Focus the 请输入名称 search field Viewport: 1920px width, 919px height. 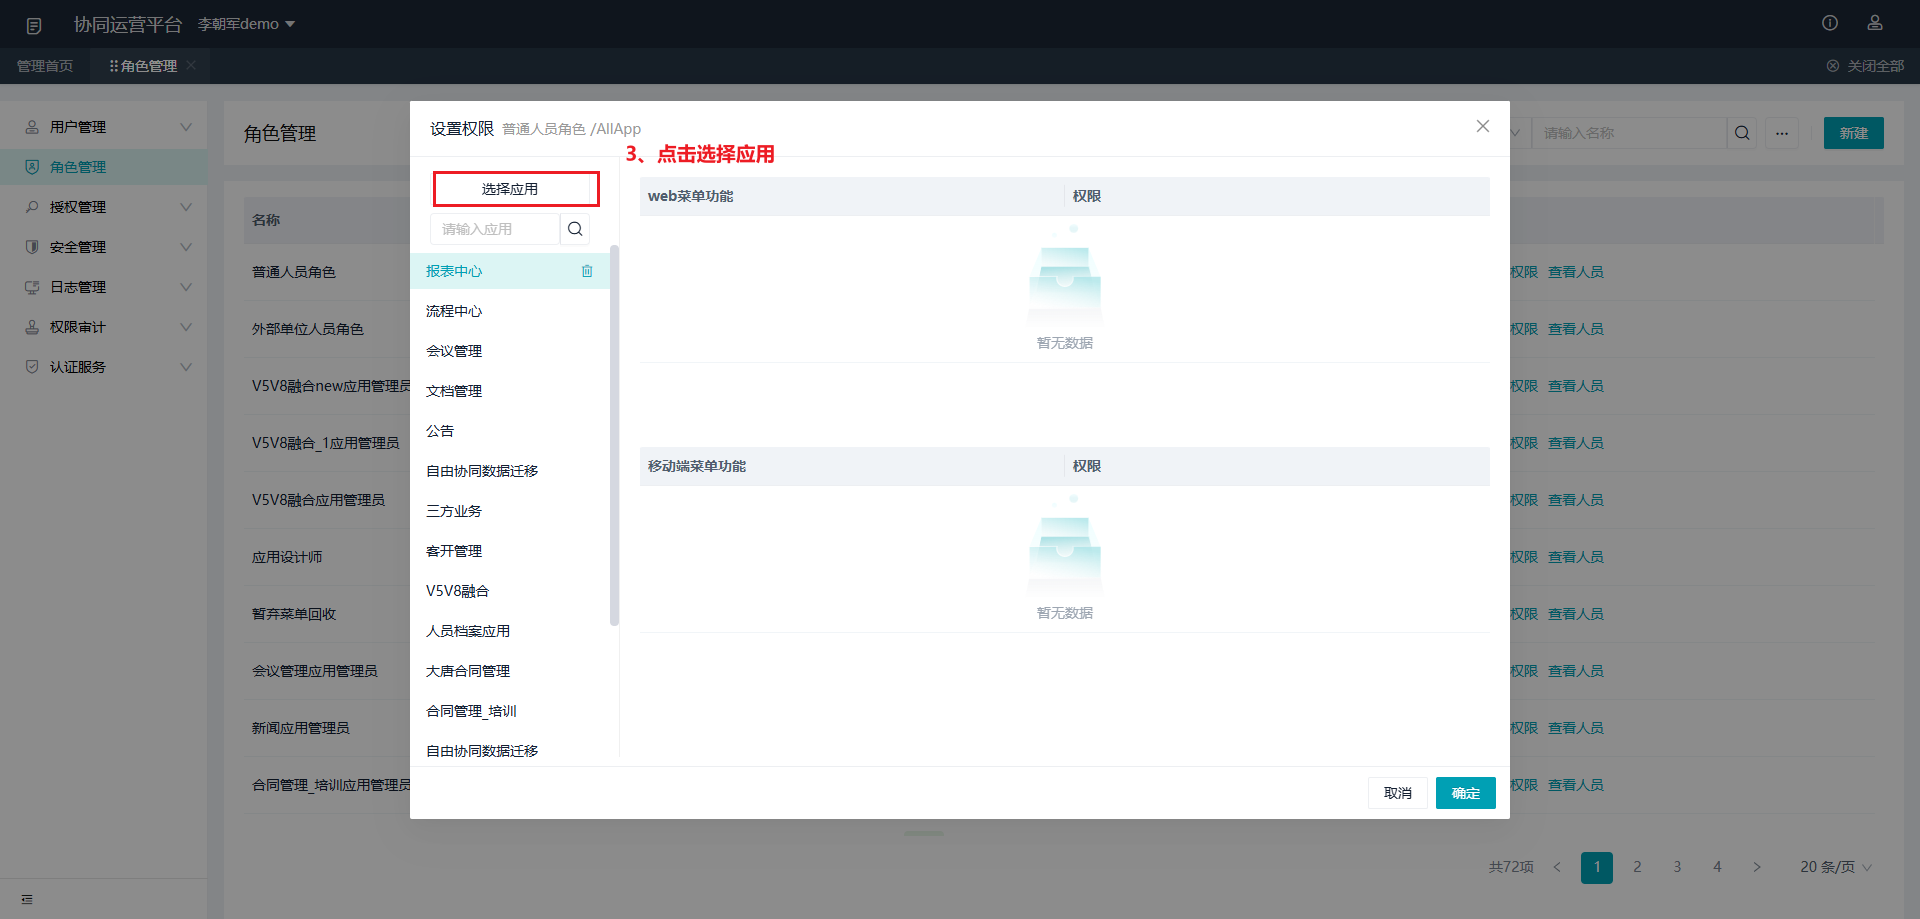coord(1630,133)
